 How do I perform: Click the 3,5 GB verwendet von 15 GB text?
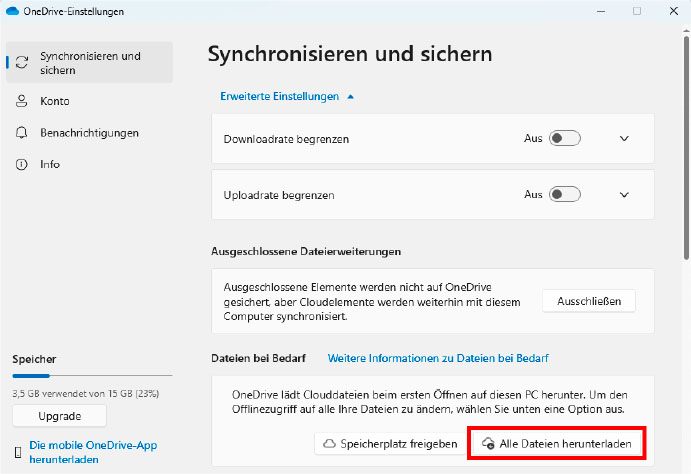coord(86,393)
